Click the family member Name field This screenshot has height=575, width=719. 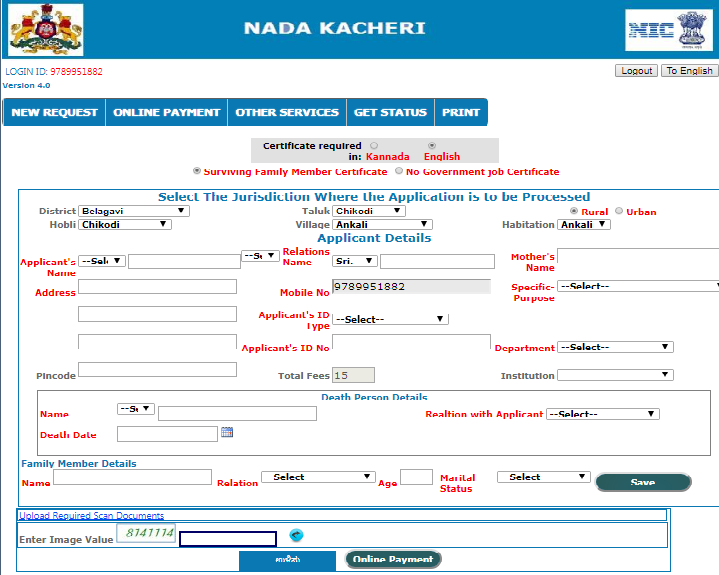(133, 477)
